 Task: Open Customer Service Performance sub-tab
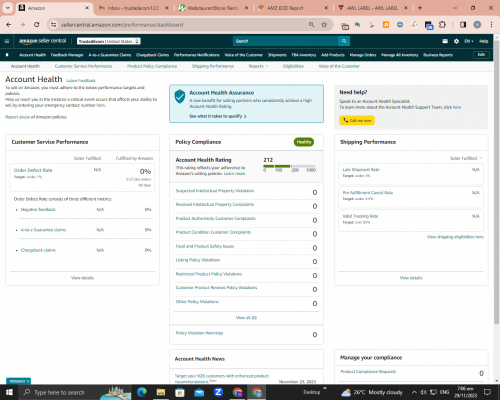point(83,66)
